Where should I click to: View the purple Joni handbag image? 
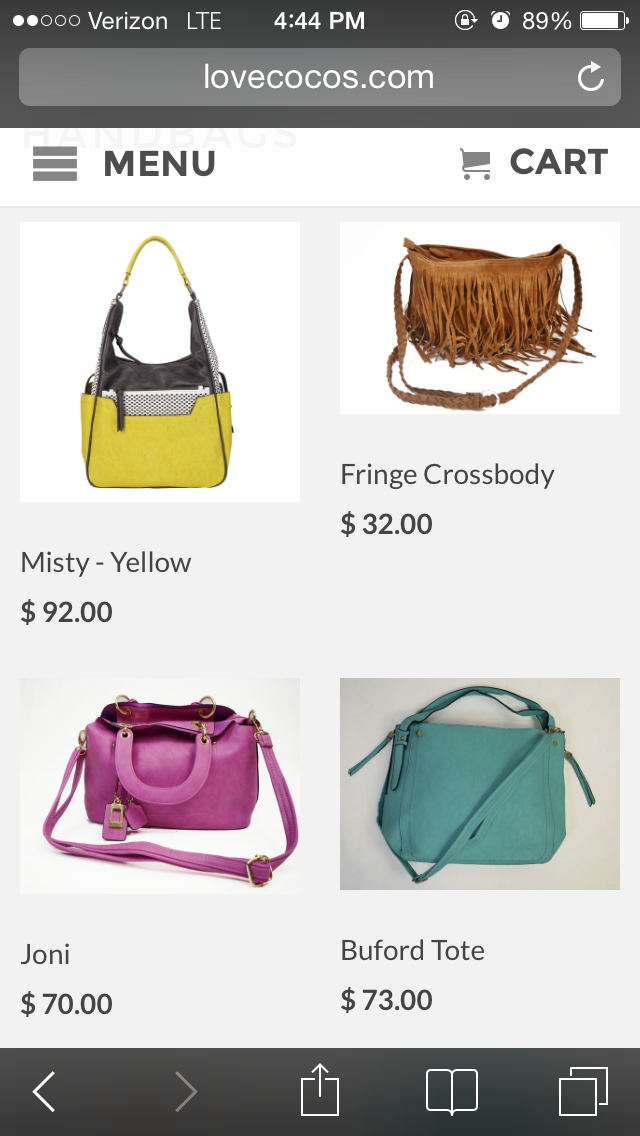[160, 785]
